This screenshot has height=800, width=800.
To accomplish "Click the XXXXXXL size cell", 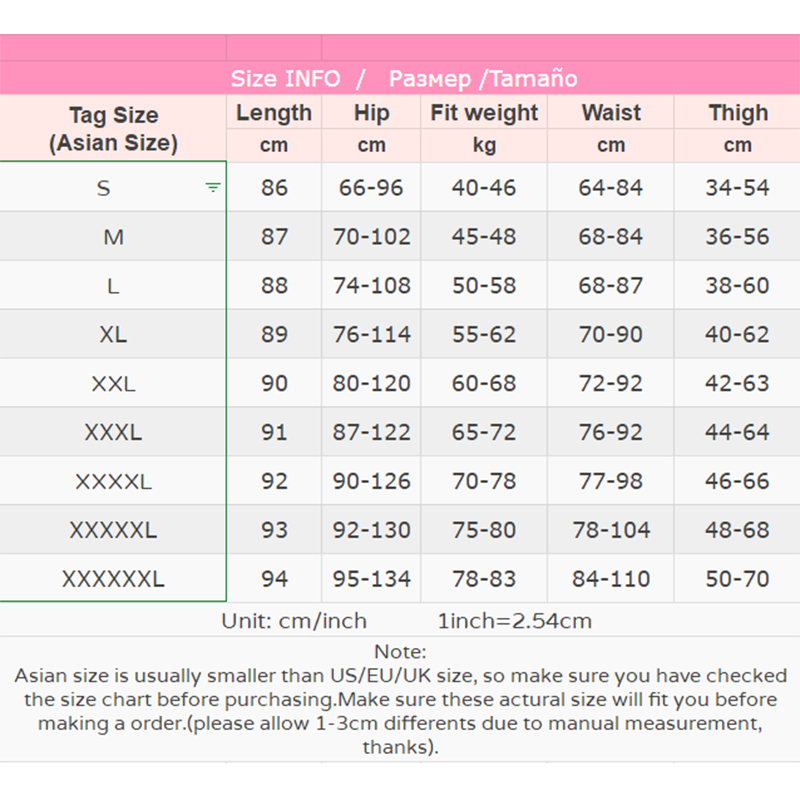I will (x=113, y=579).
